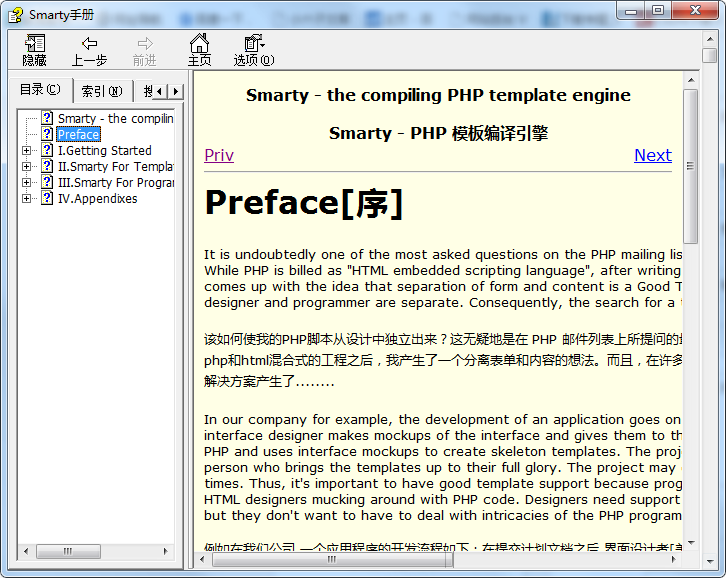Expand the III.Smarty For Programmers node

[x=27, y=183]
